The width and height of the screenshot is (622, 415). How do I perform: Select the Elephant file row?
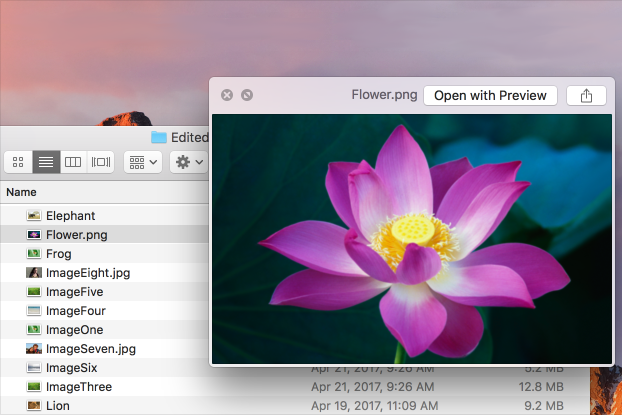(x=104, y=215)
